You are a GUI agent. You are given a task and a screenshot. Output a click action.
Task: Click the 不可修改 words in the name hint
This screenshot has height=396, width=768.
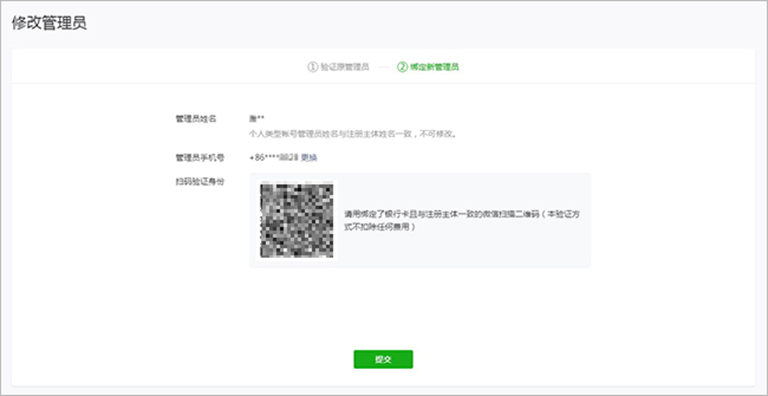[435, 133]
